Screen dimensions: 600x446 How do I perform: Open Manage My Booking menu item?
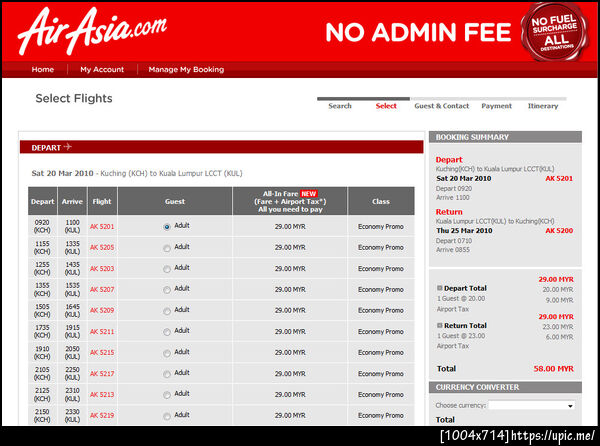pyautogui.click(x=186, y=70)
